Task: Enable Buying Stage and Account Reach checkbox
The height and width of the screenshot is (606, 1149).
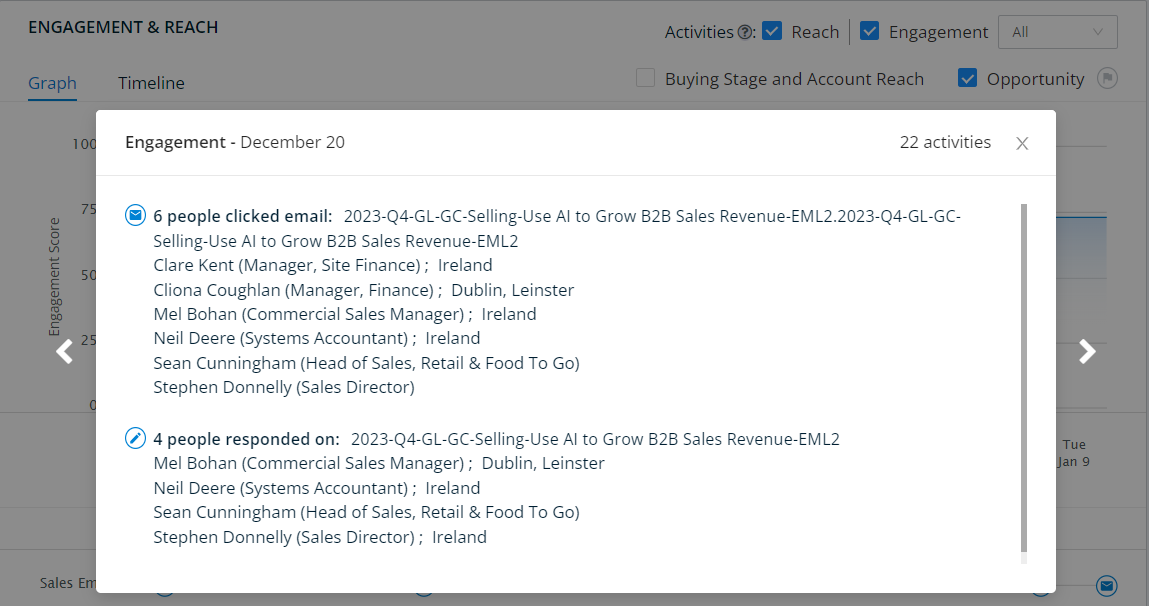Action: click(x=645, y=78)
